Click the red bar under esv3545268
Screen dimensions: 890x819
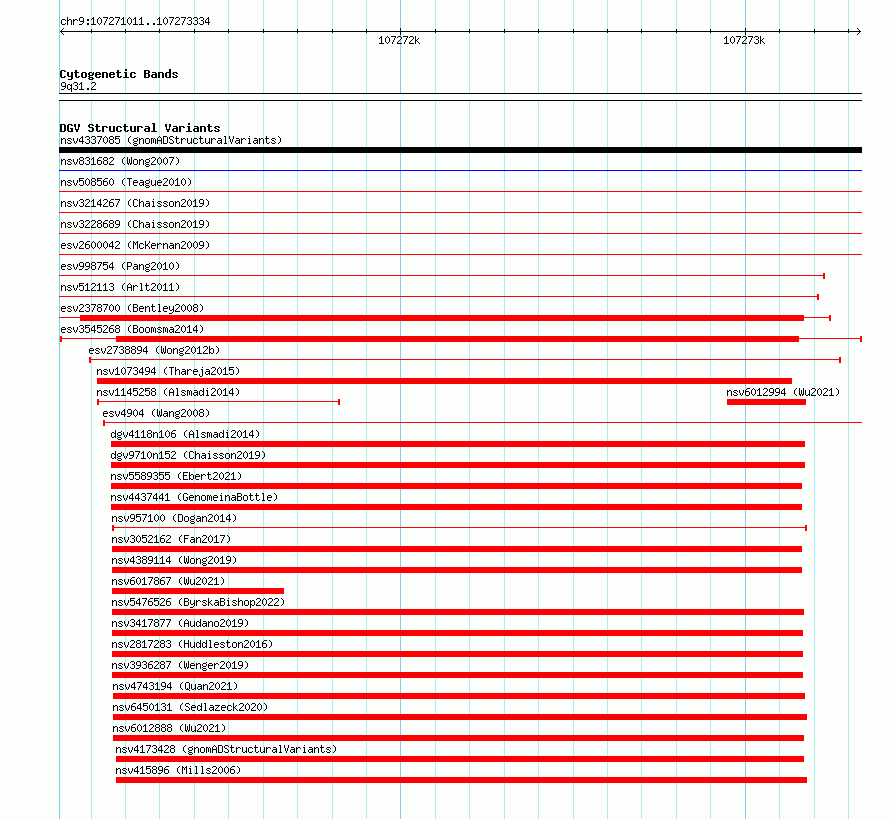pos(457,339)
